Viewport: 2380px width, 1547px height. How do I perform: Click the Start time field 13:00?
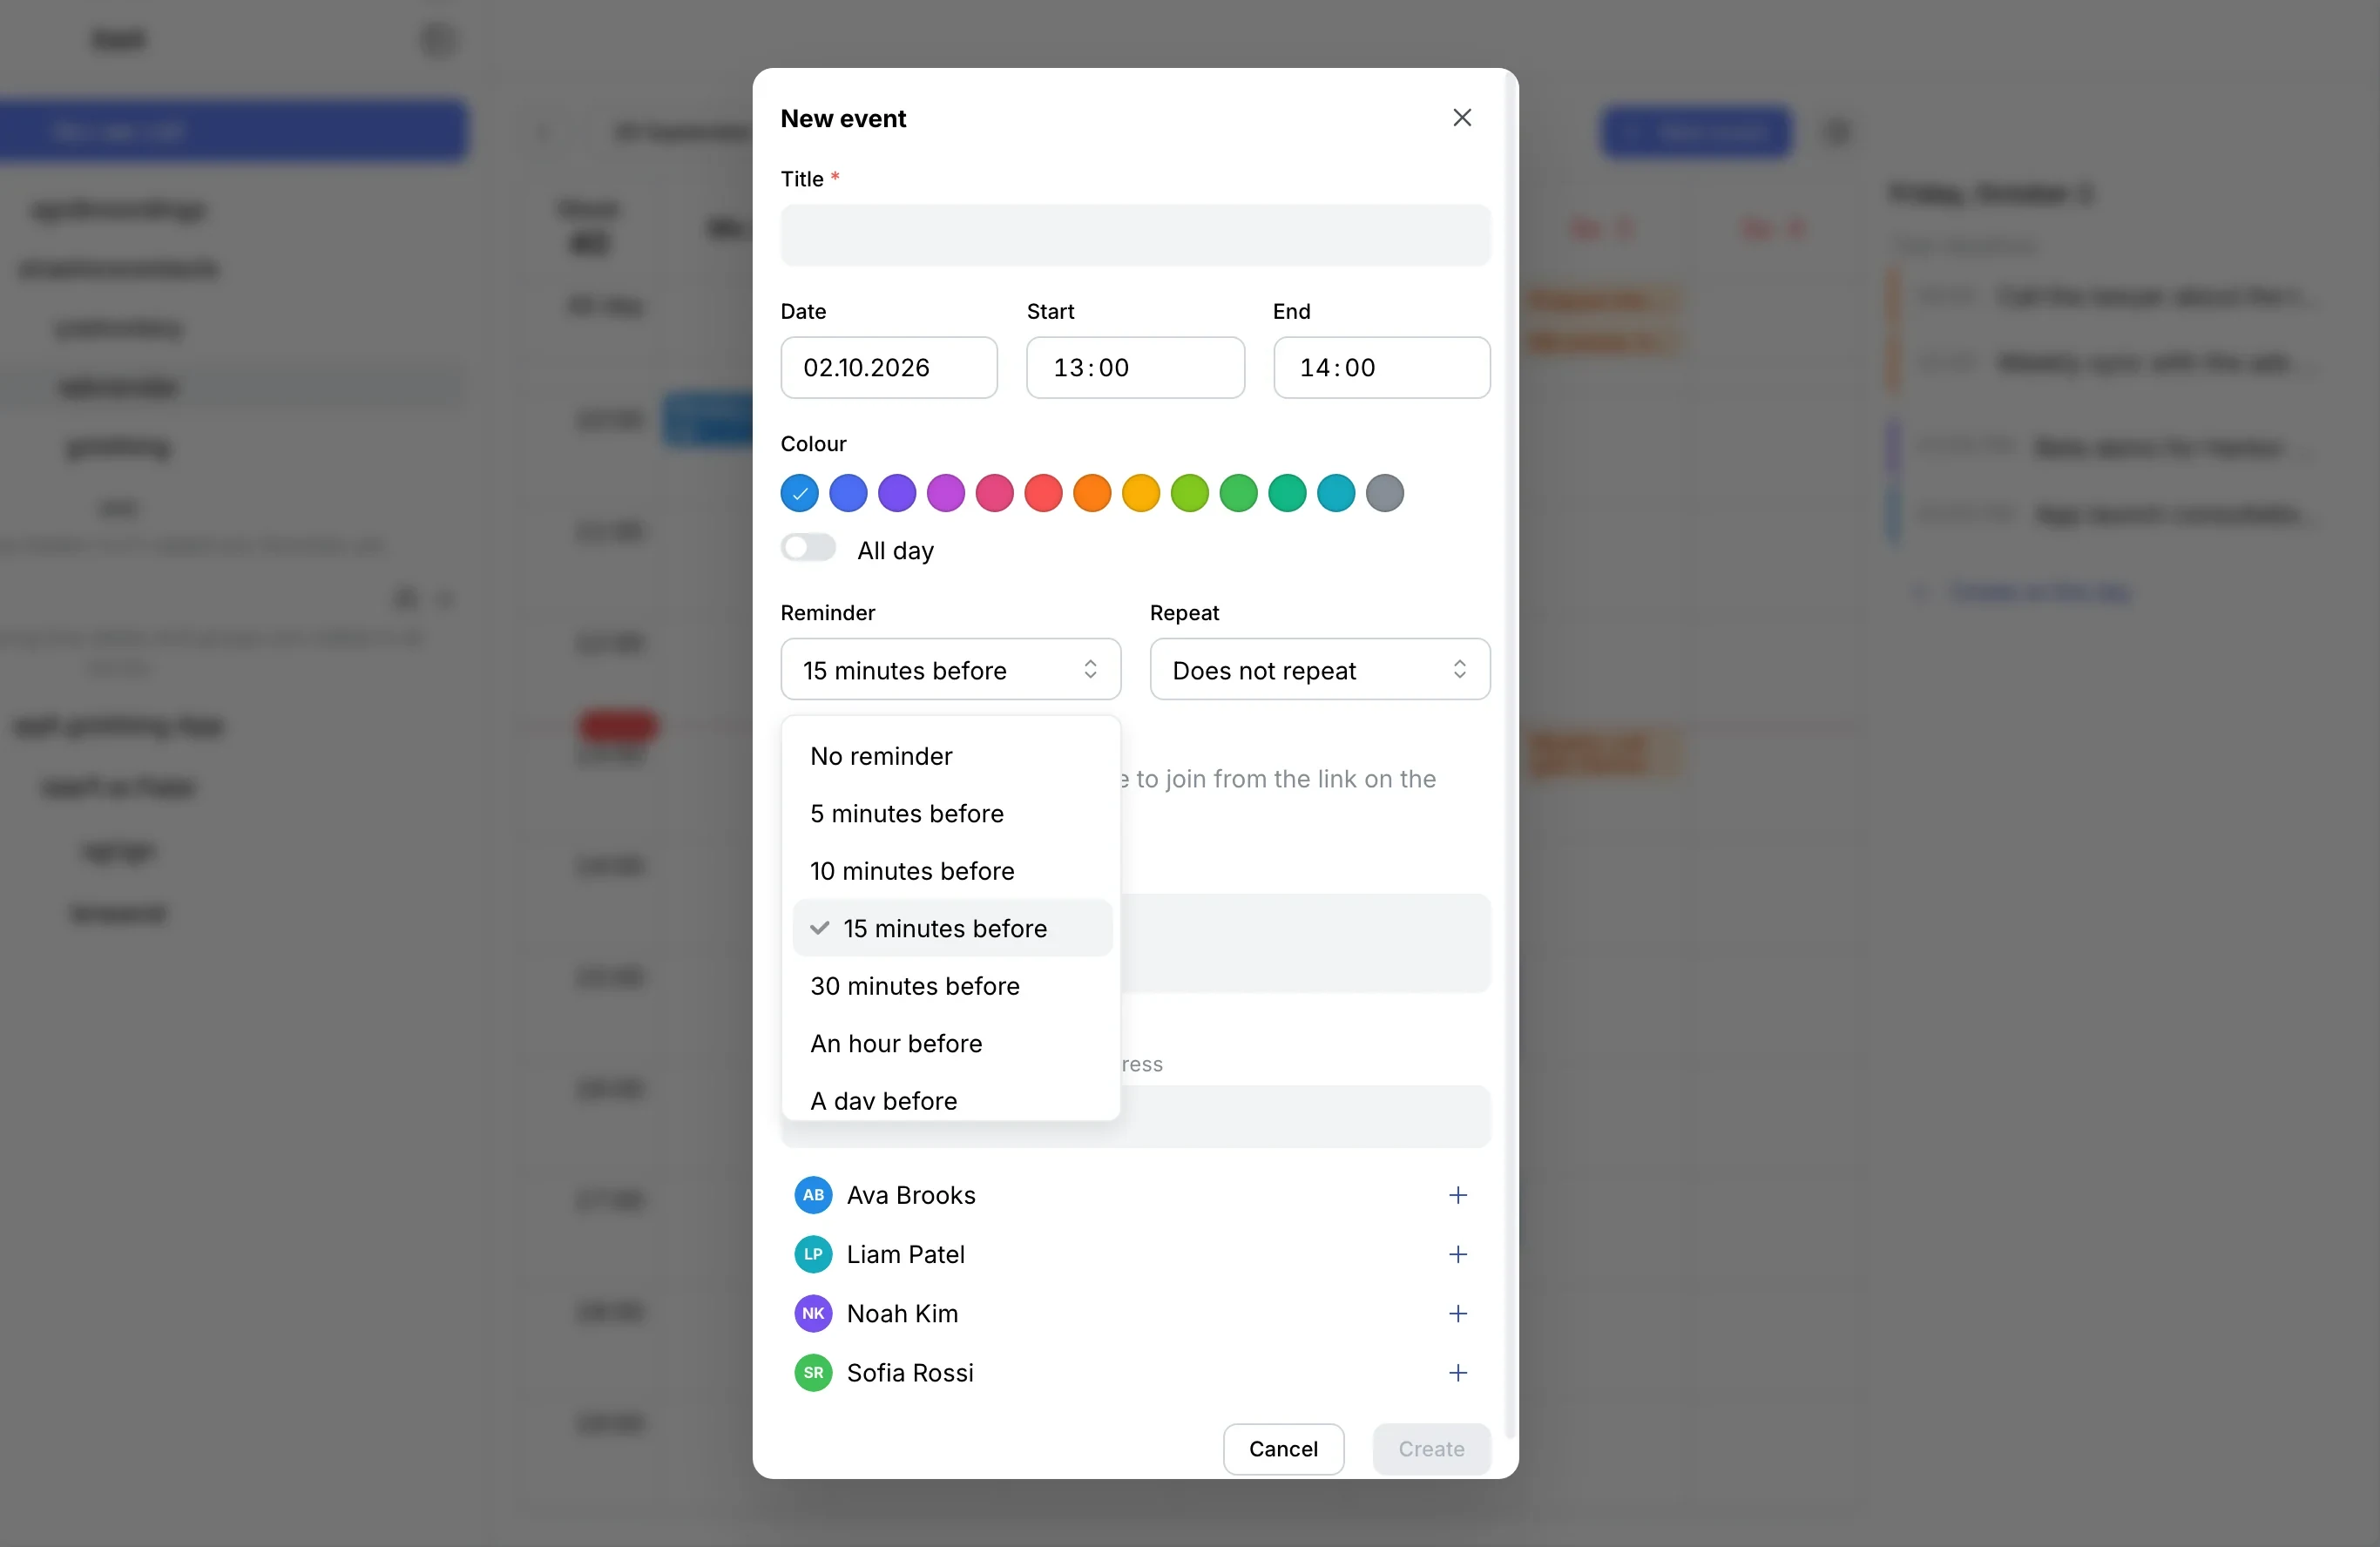click(1135, 367)
